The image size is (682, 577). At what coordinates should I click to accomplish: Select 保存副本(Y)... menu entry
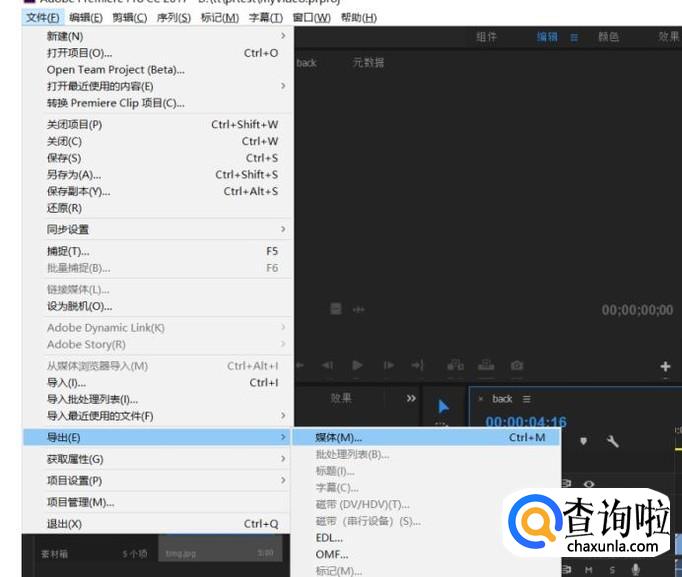tap(157, 191)
